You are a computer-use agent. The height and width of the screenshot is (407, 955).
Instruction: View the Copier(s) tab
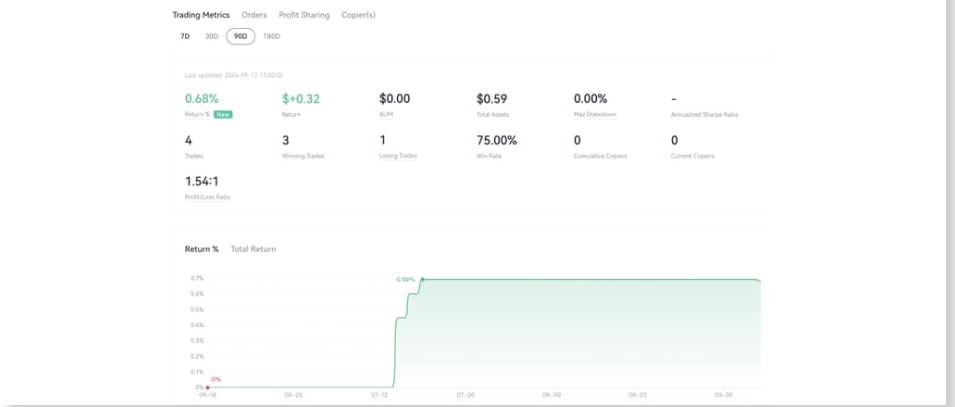point(359,16)
